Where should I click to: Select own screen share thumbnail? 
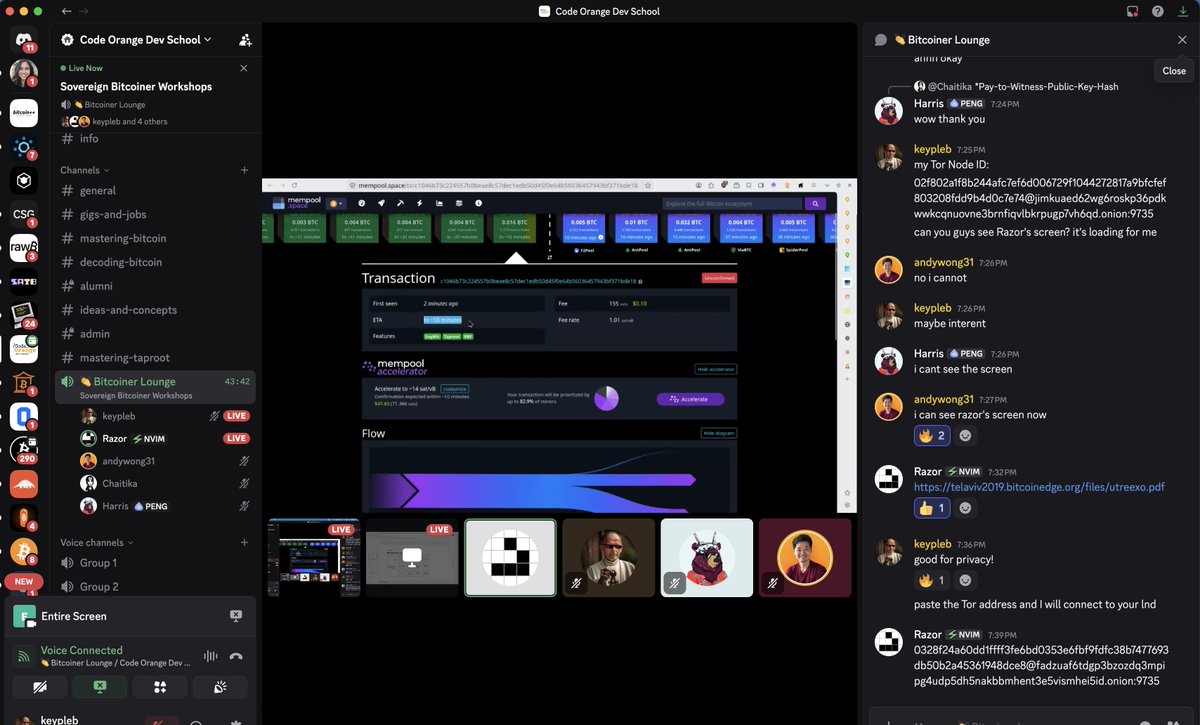pos(314,558)
